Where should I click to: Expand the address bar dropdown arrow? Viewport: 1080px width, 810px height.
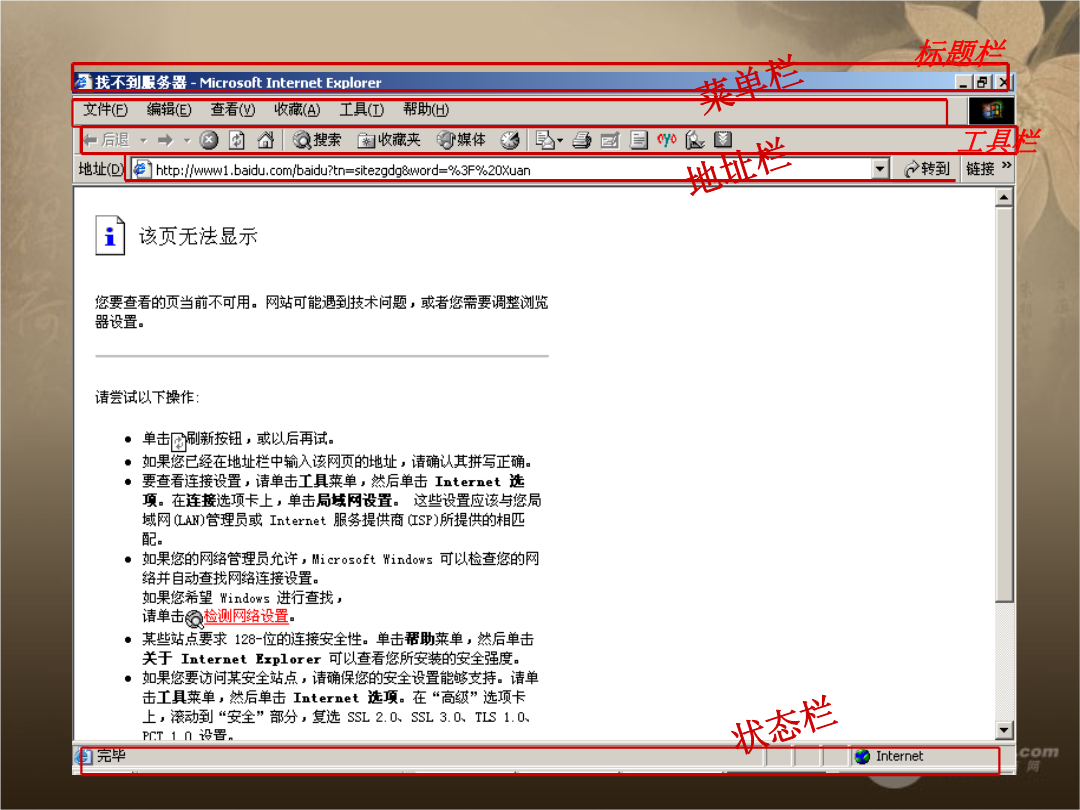click(880, 169)
